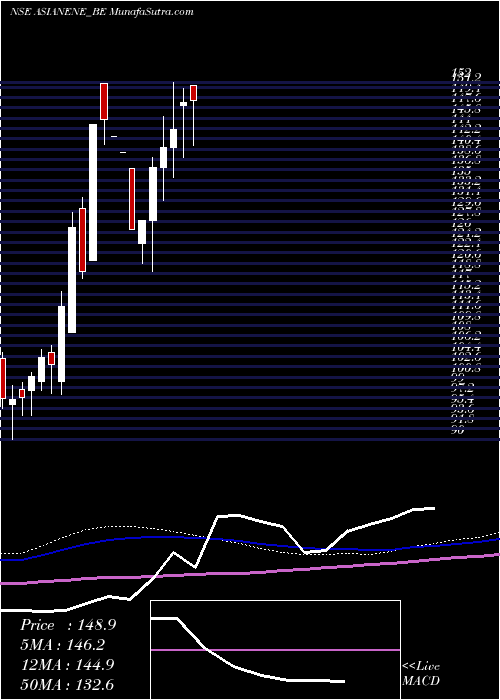Click the '12MA : 144.9' value
This screenshot has width=500, height=700.
[x=67, y=665]
